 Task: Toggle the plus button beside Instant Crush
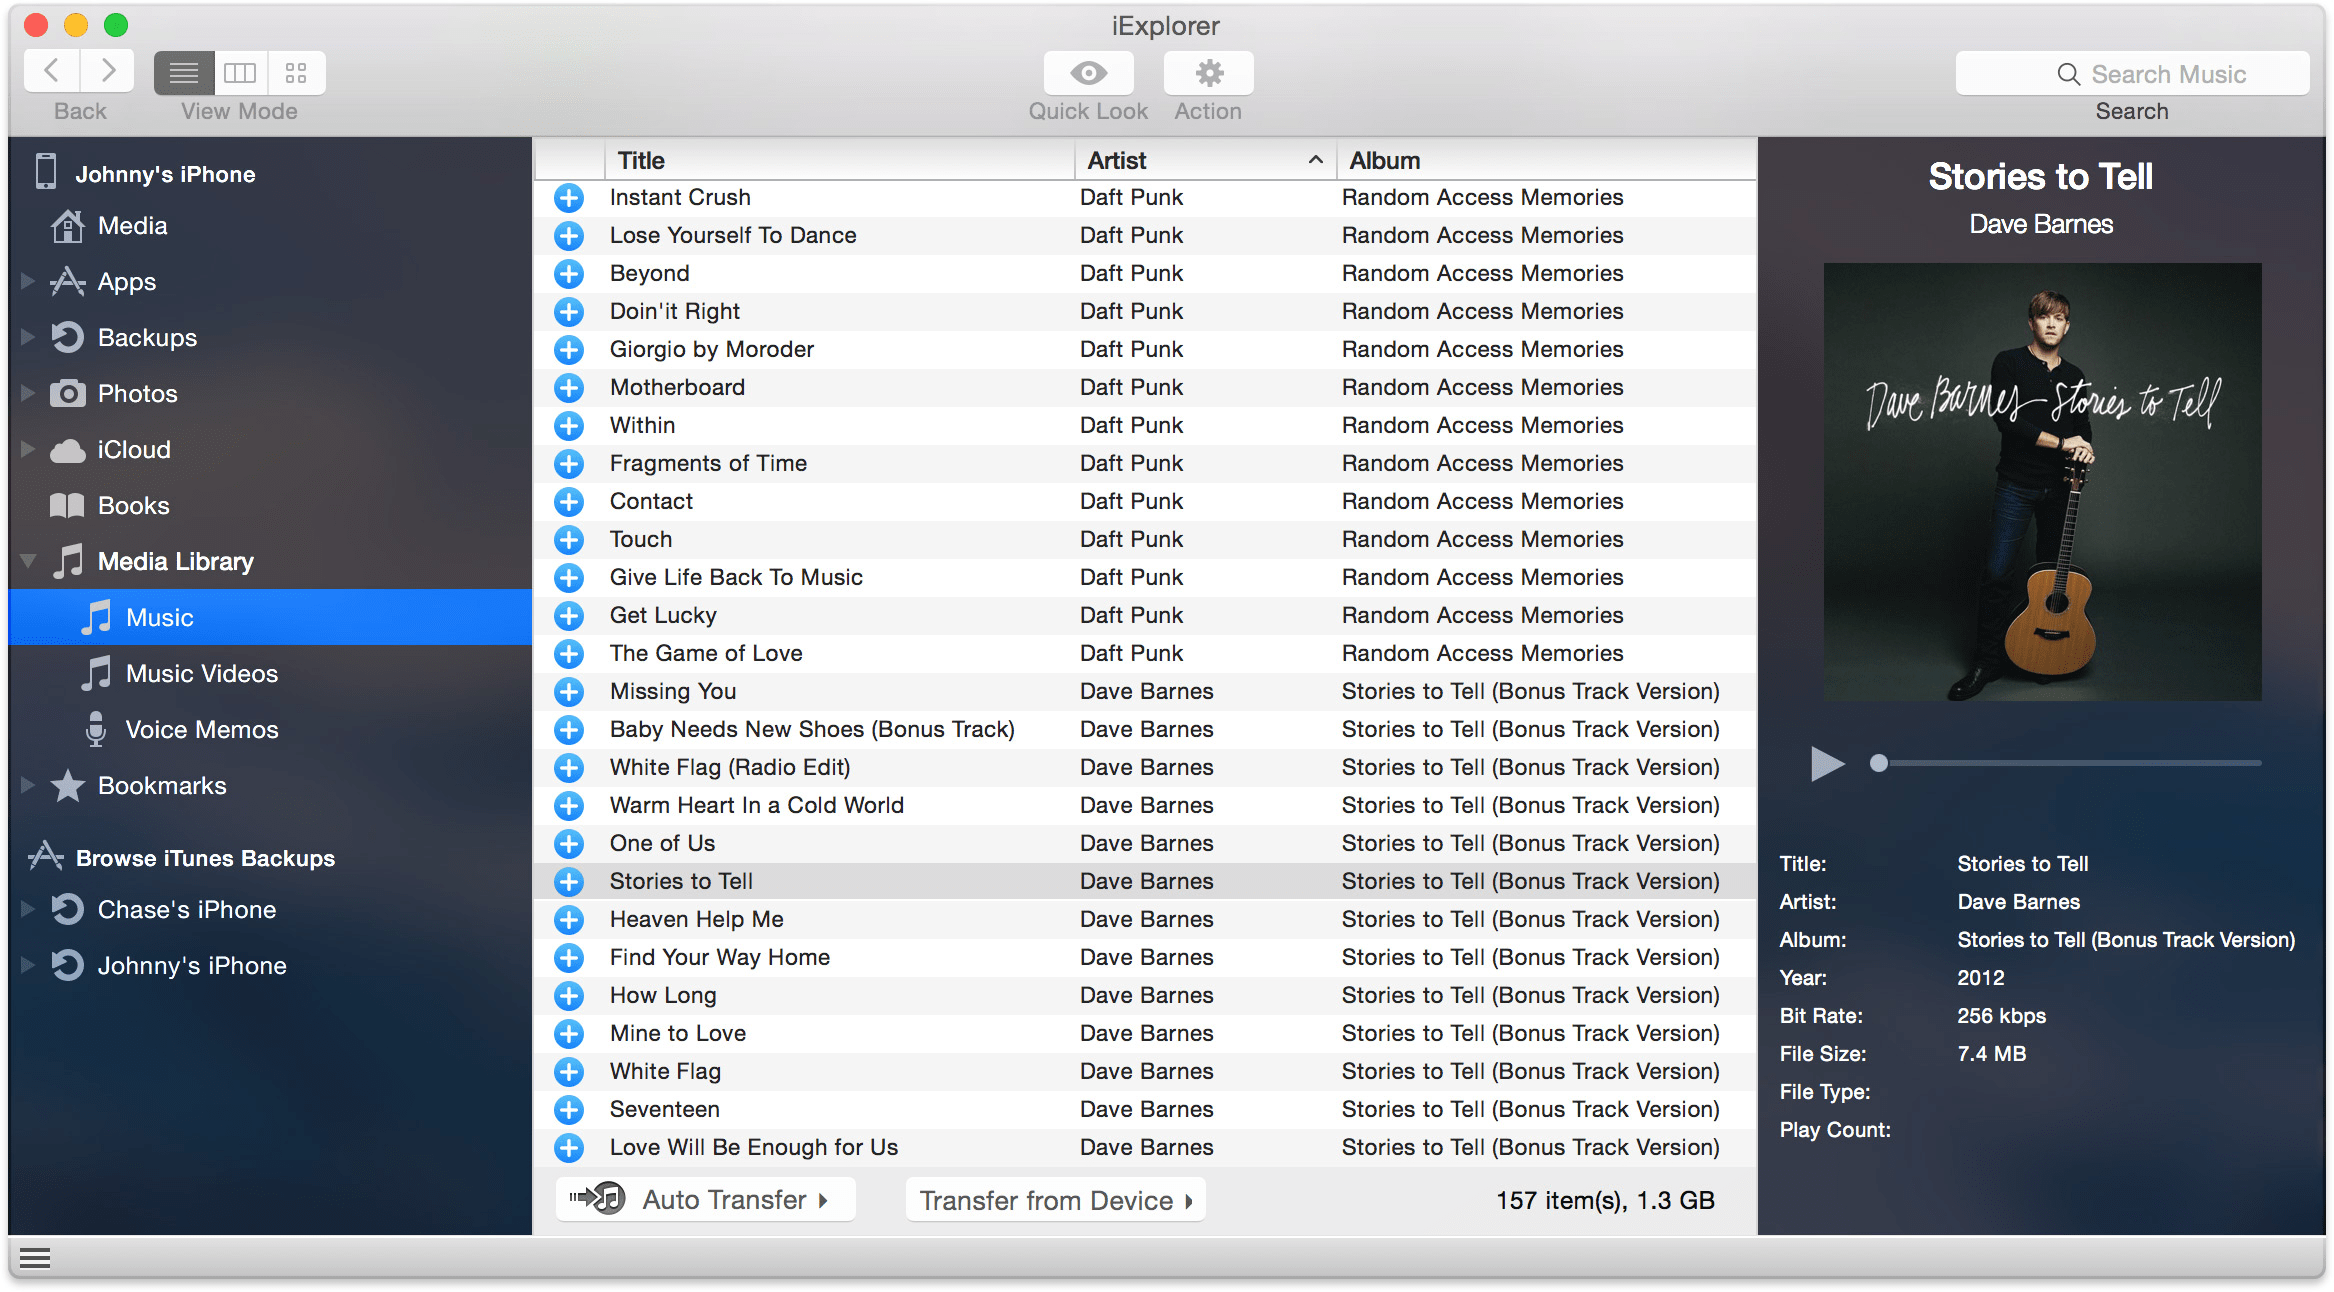[568, 197]
